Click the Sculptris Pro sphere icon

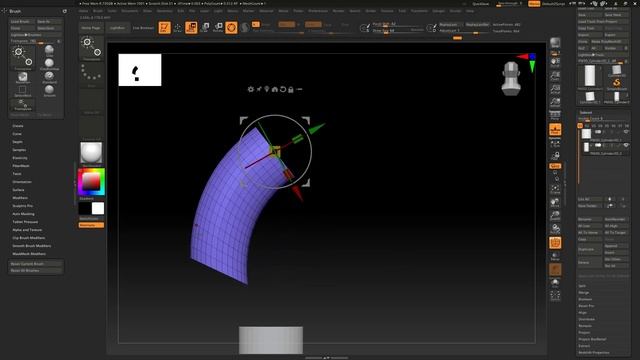point(244,27)
